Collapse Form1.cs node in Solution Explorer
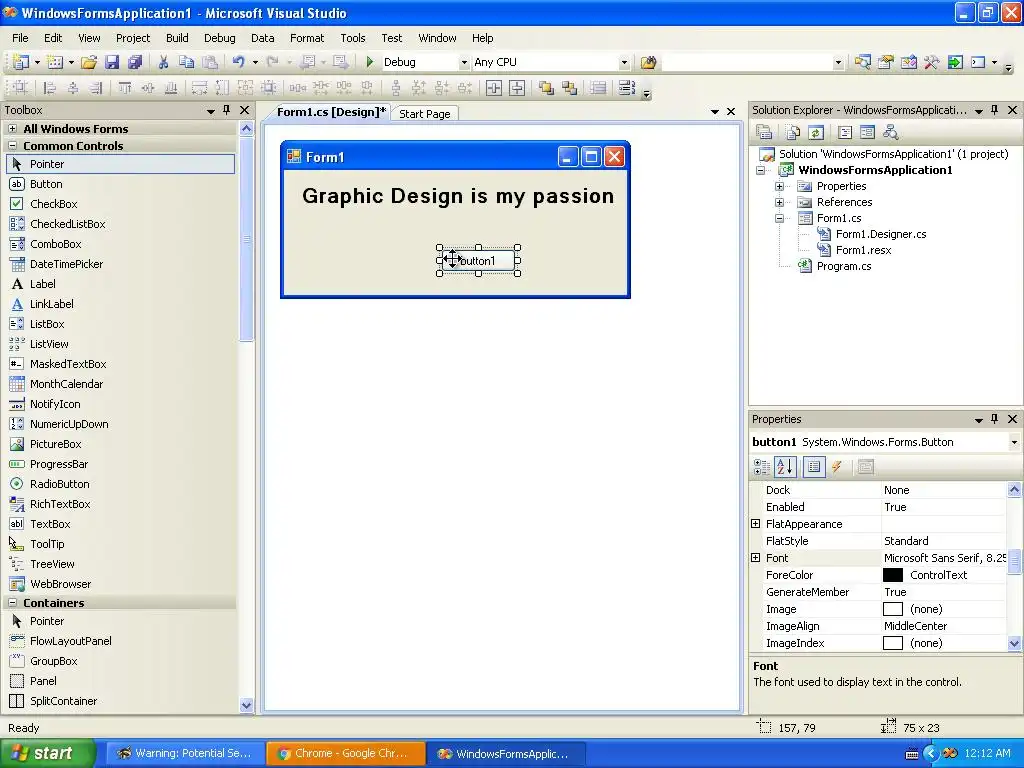This screenshot has width=1024, height=768. (x=779, y=218)
